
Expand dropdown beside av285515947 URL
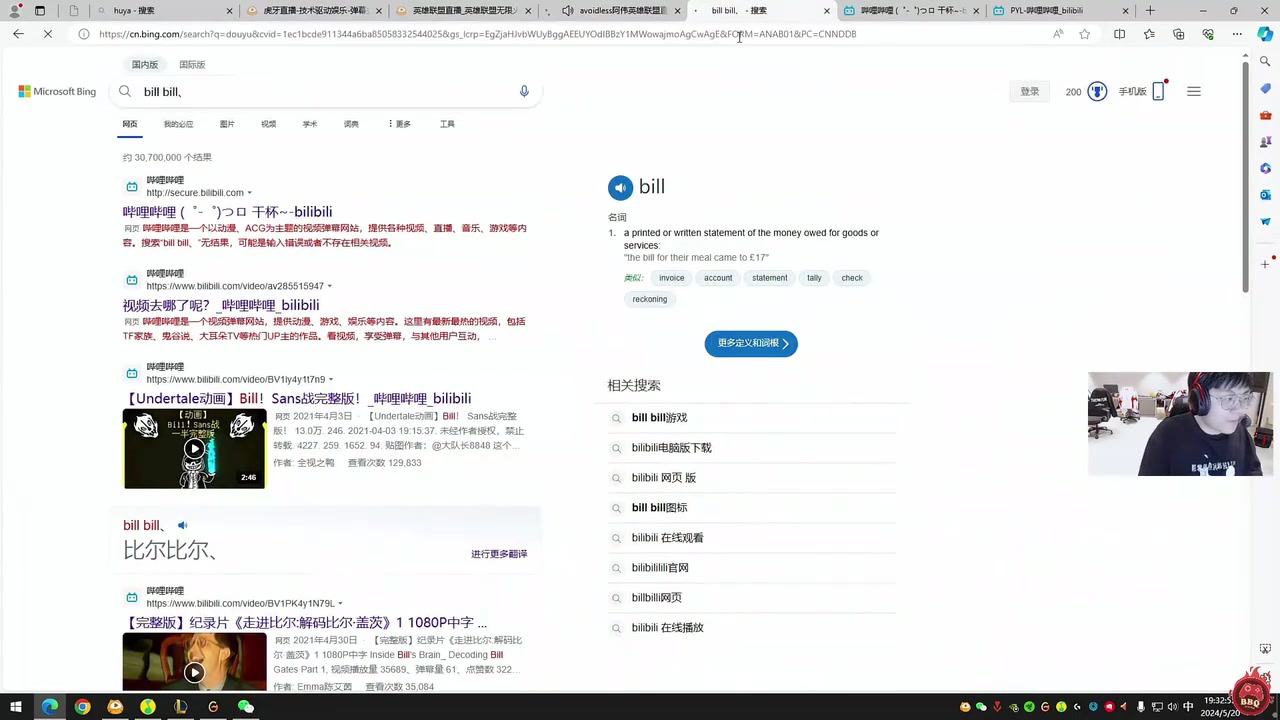pyautogui.click(x=330, y=286)
